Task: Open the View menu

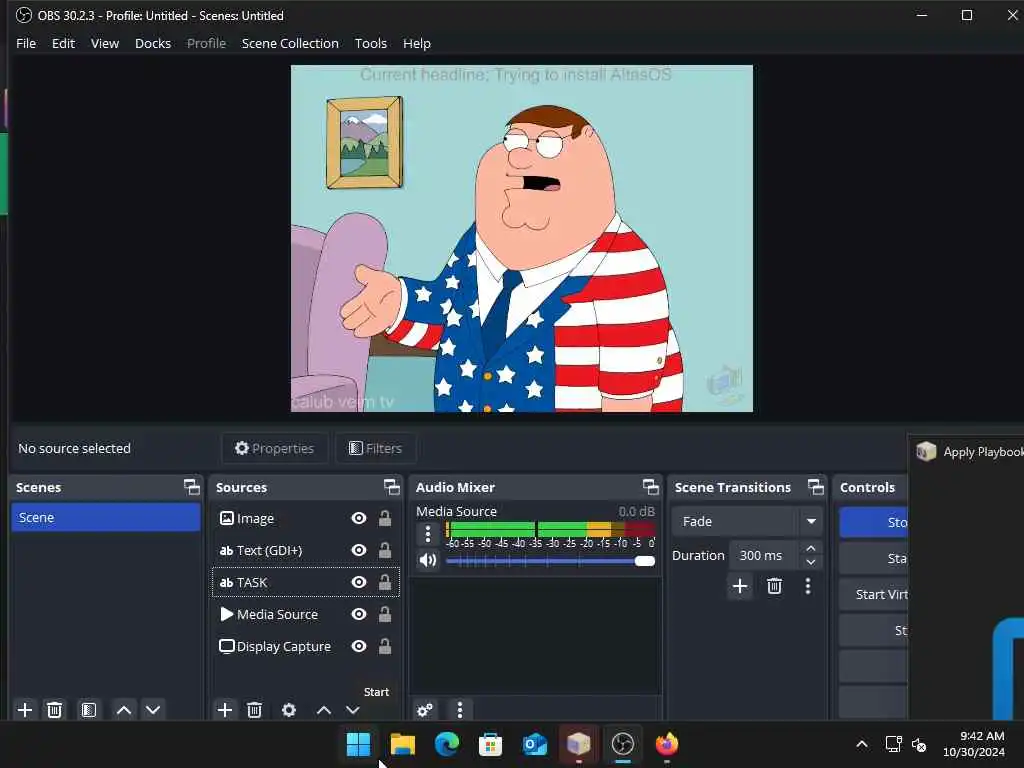Action: point(104,43)
